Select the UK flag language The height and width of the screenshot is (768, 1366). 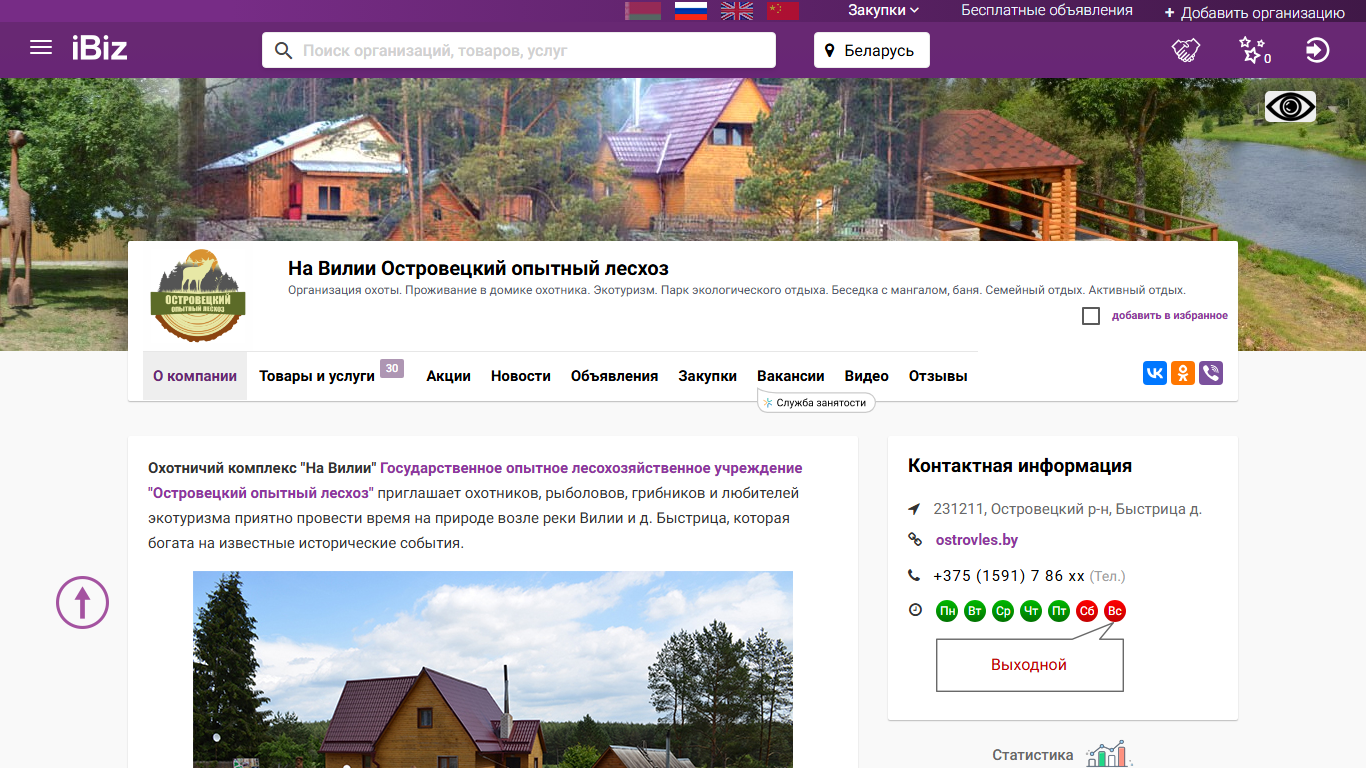(738, 11)
